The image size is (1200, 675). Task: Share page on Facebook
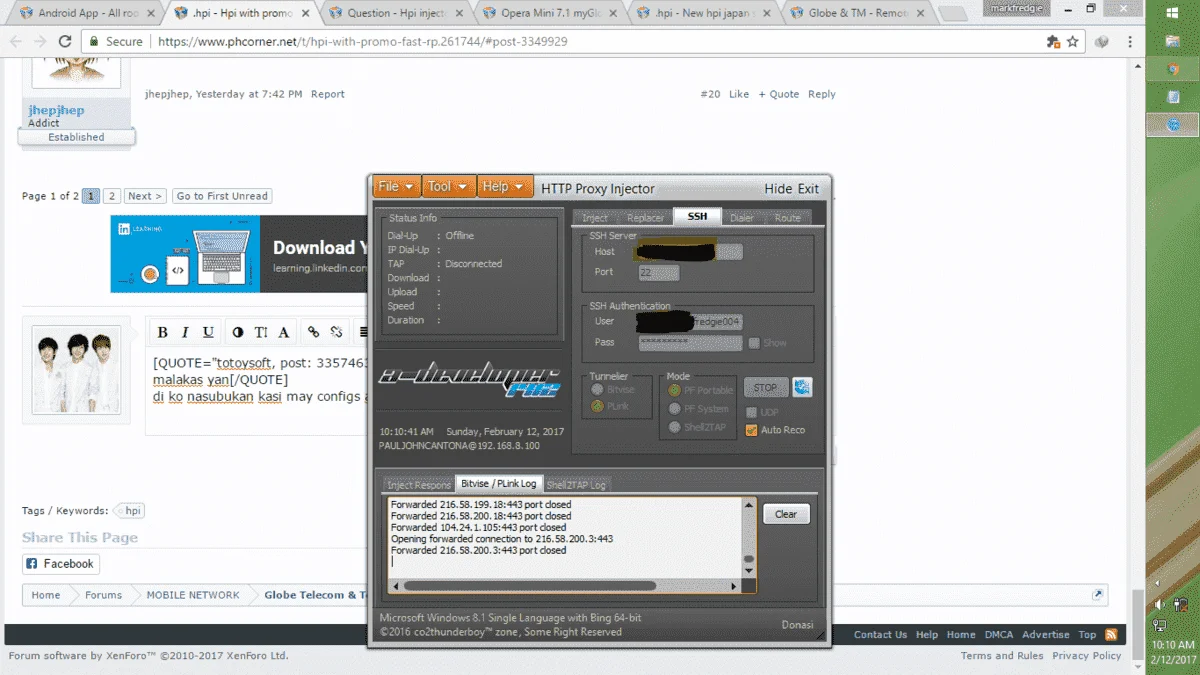(61, 564)
